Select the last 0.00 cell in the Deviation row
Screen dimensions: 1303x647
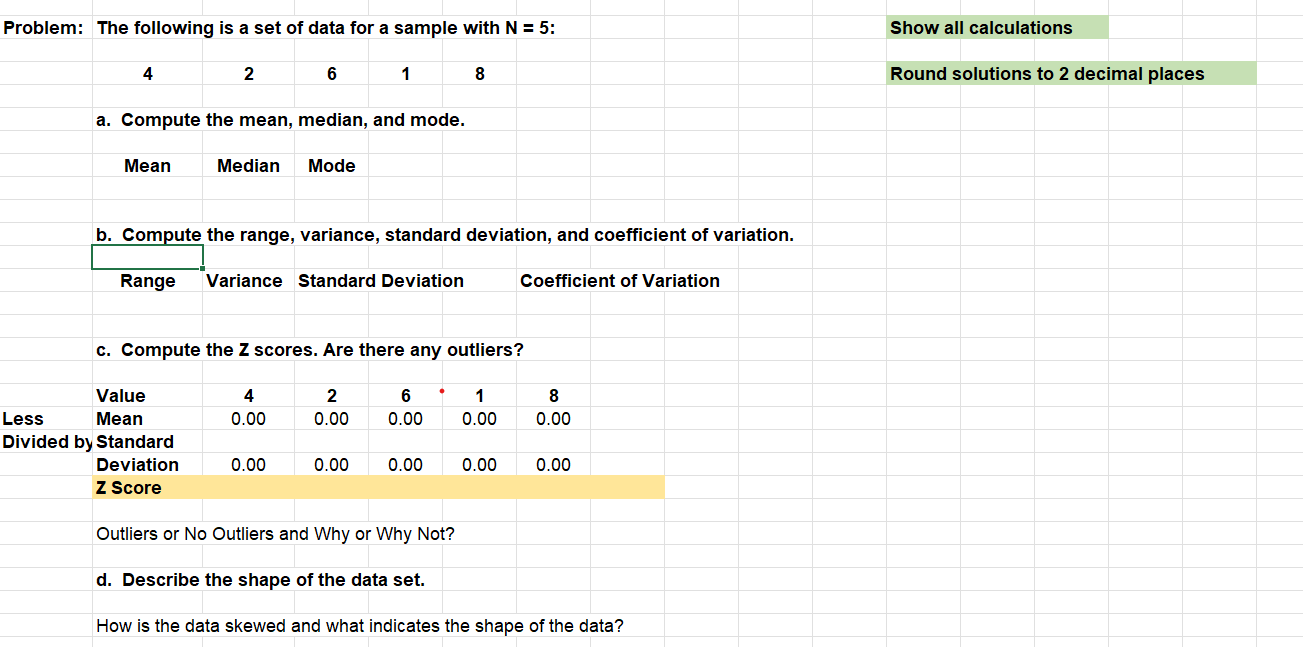tap(554, 464)
